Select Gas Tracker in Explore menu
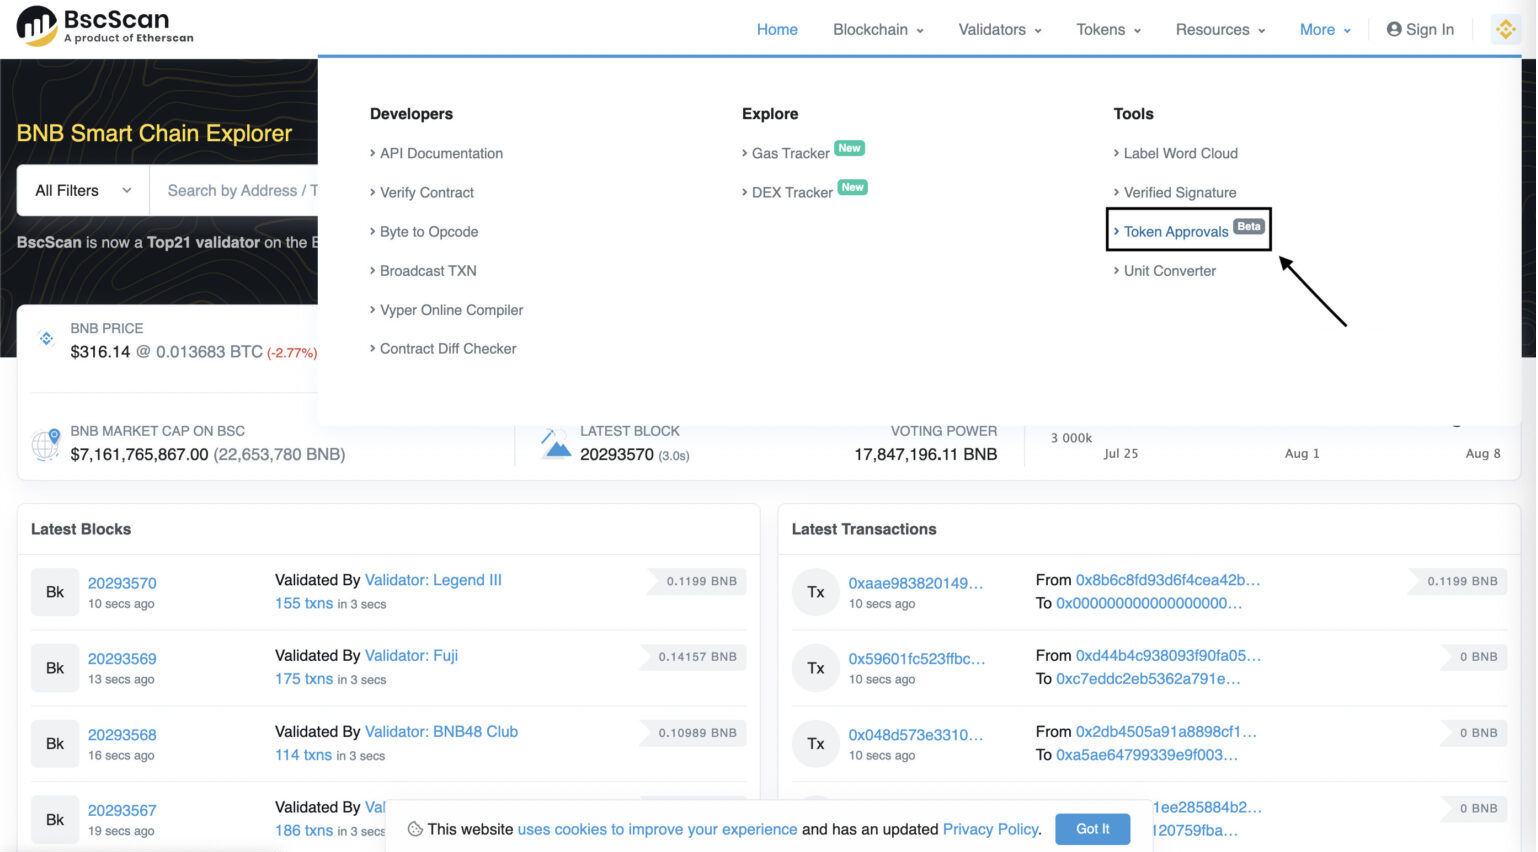This screenshot has height=852, width=1538. point(790,153)
